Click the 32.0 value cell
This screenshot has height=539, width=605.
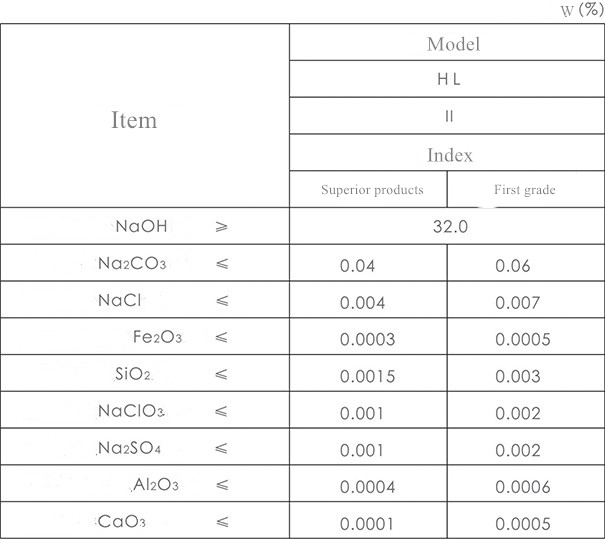pyautogui.click(x=449, y=227)
